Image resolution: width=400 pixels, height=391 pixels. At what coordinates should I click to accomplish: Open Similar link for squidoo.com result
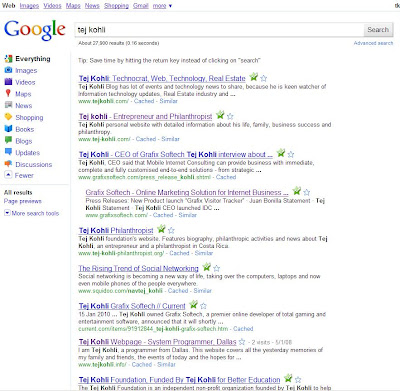pos(203,291)
